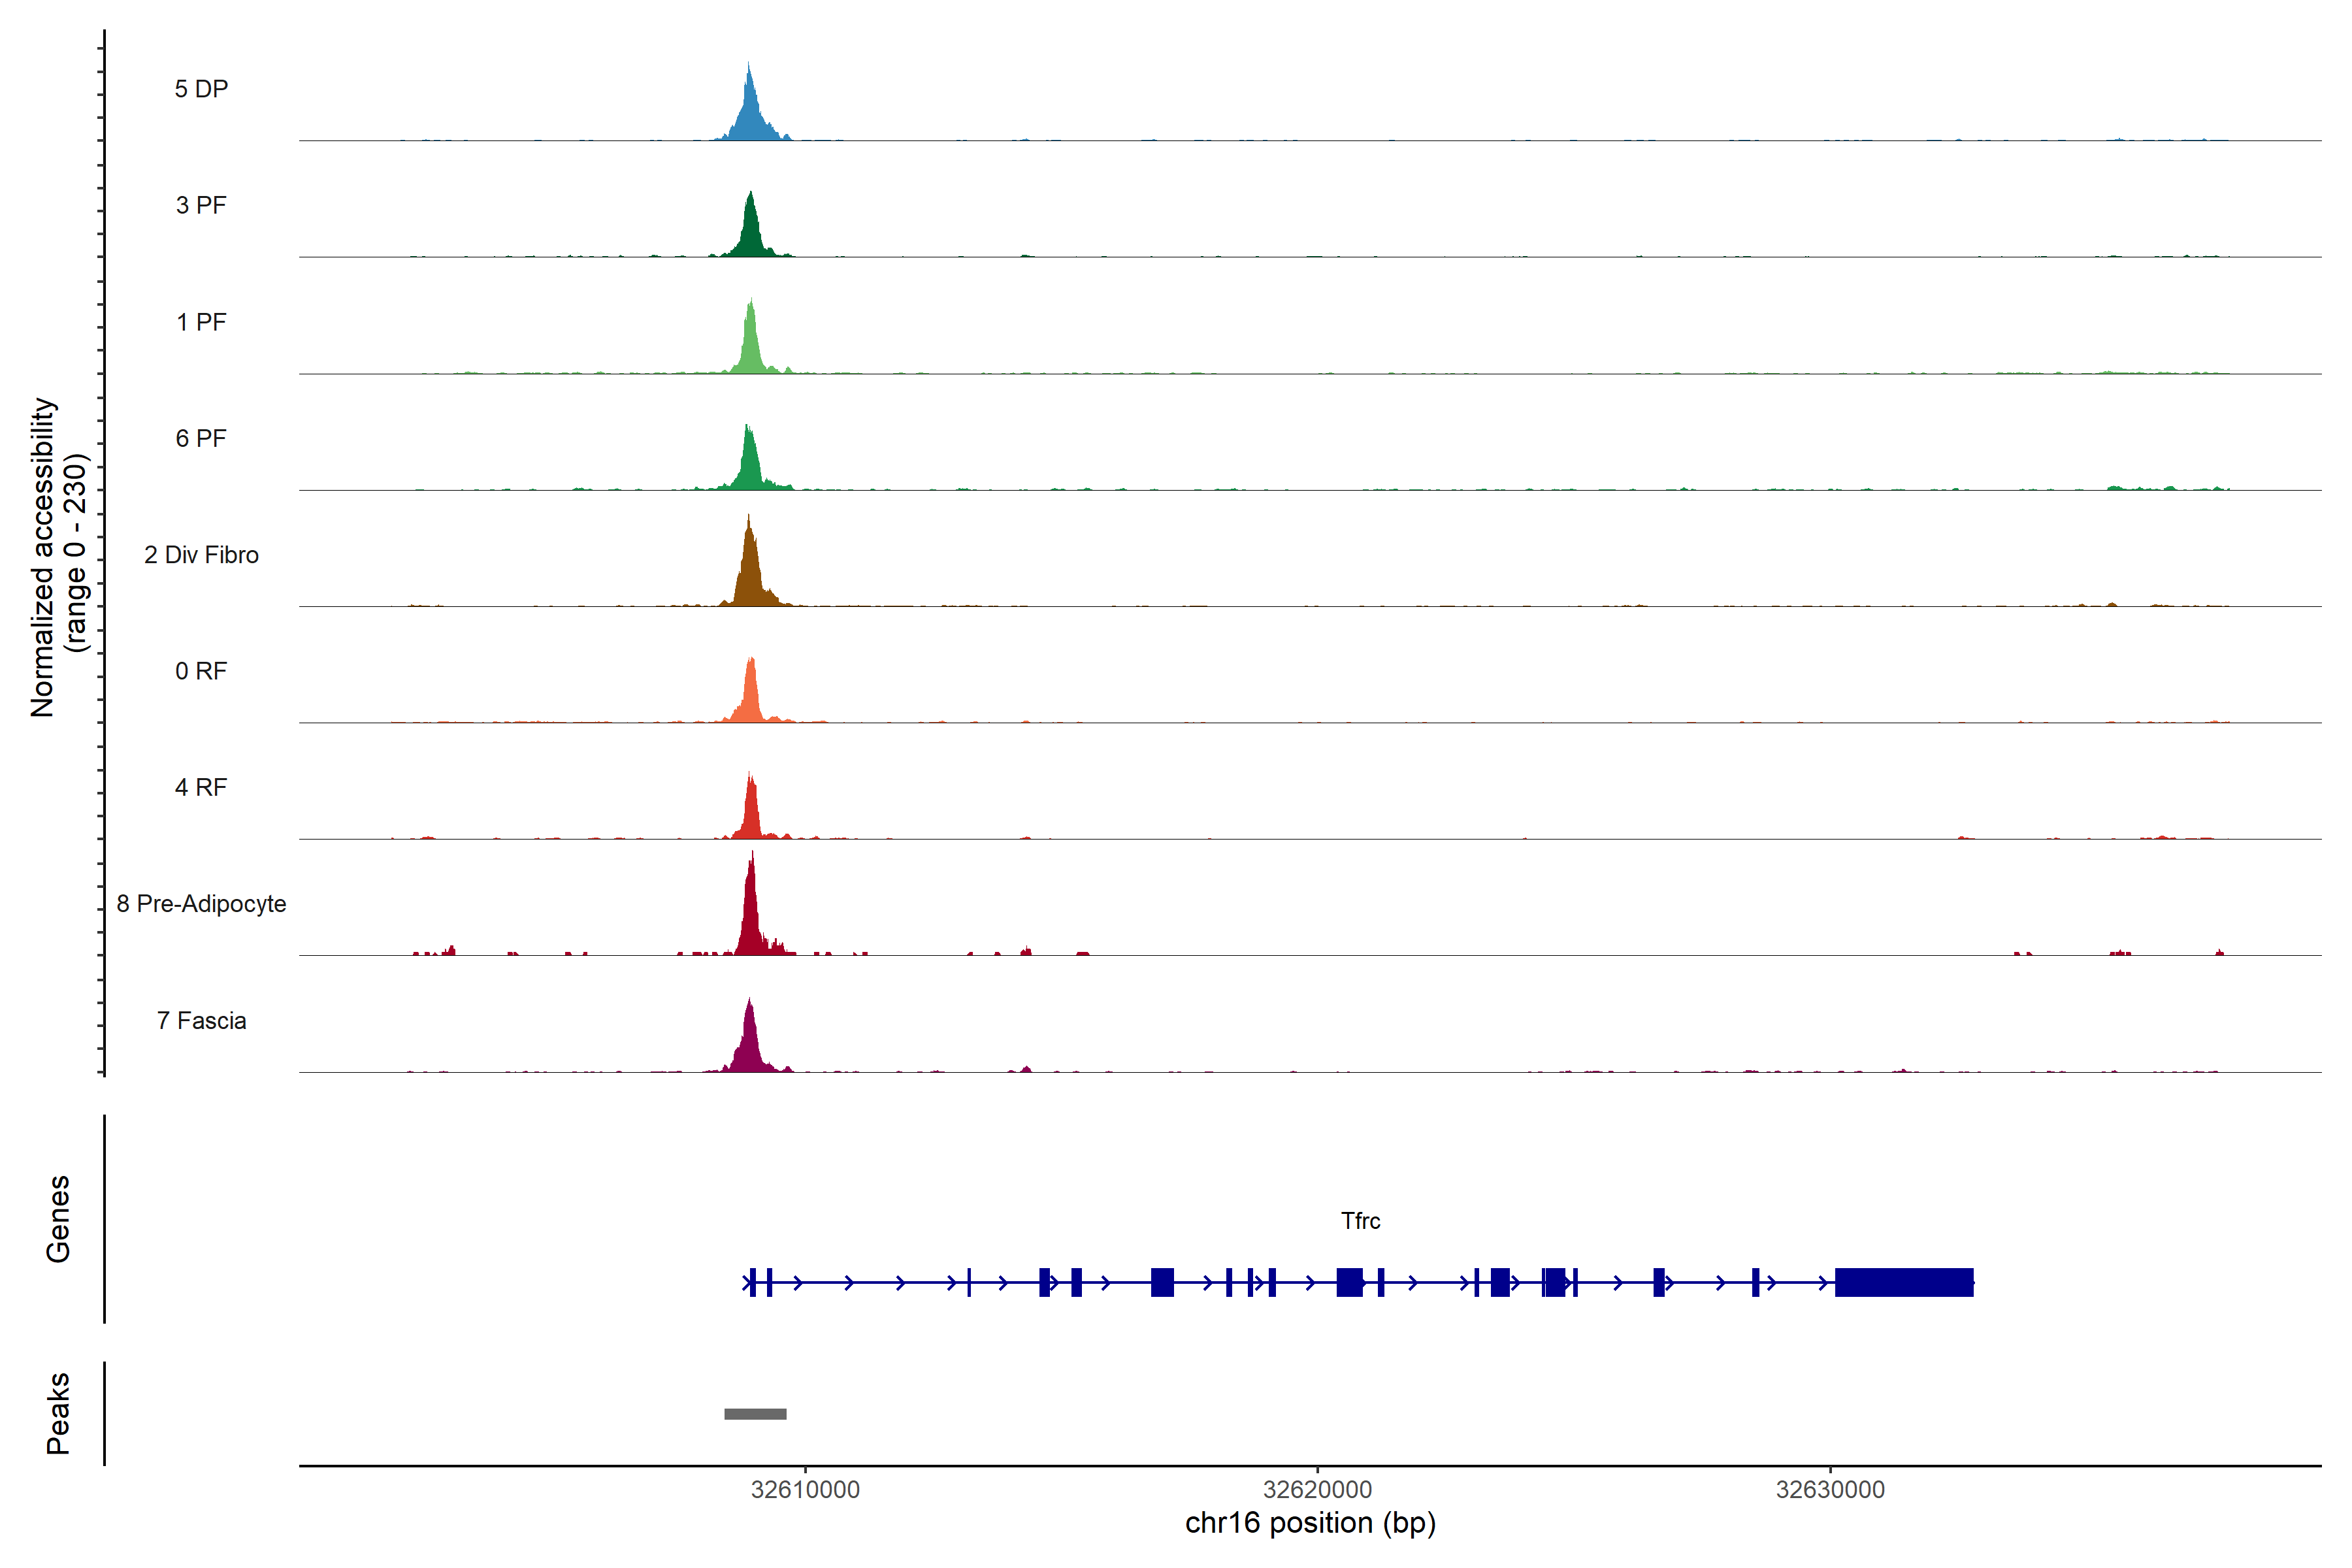
Task: Click the 7 Fascia track label
Action: 201,1020
